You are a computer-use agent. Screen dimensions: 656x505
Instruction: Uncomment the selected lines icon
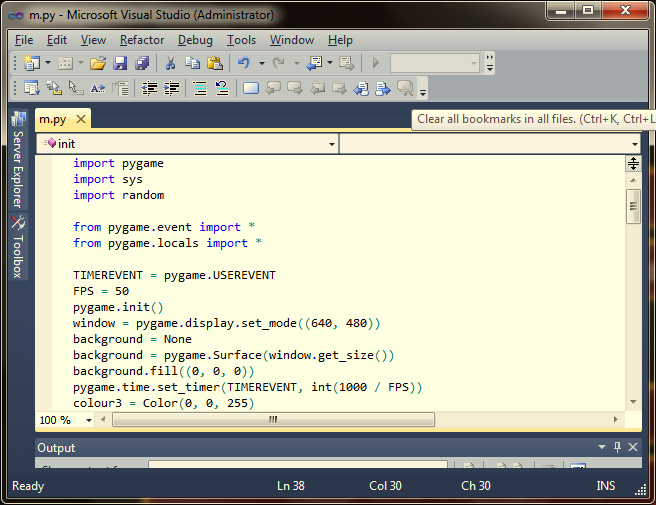(222, 88)
